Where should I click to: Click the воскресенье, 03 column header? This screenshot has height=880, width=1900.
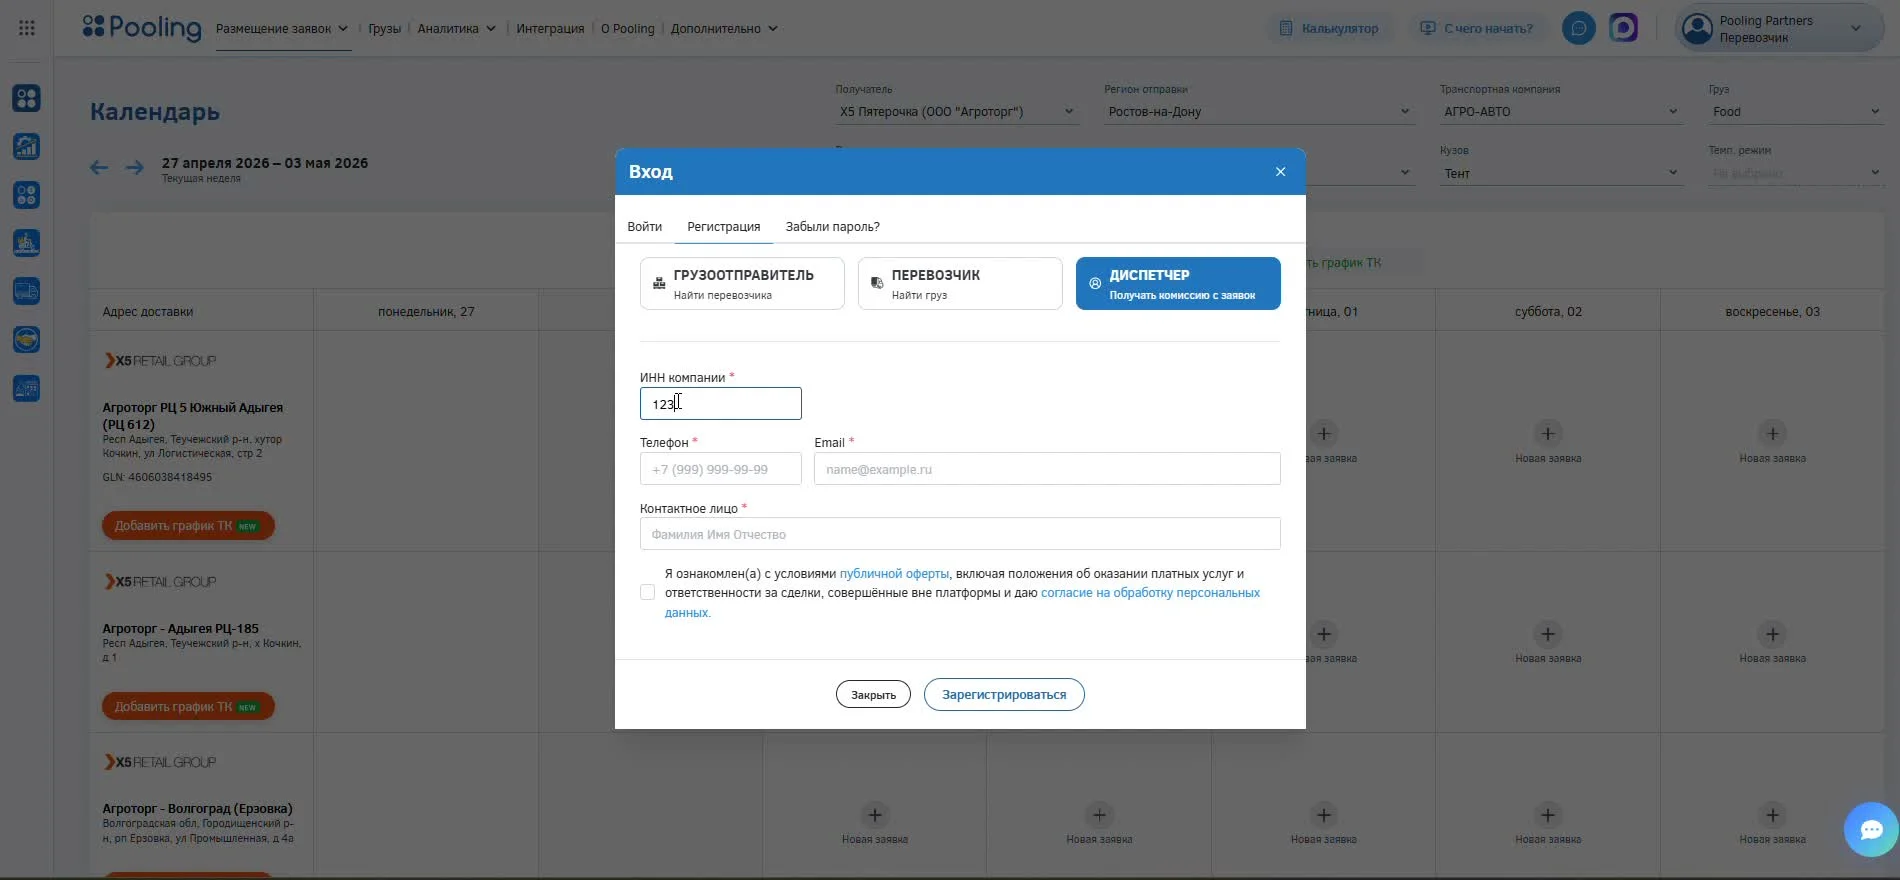click(x=1772, y=312)
